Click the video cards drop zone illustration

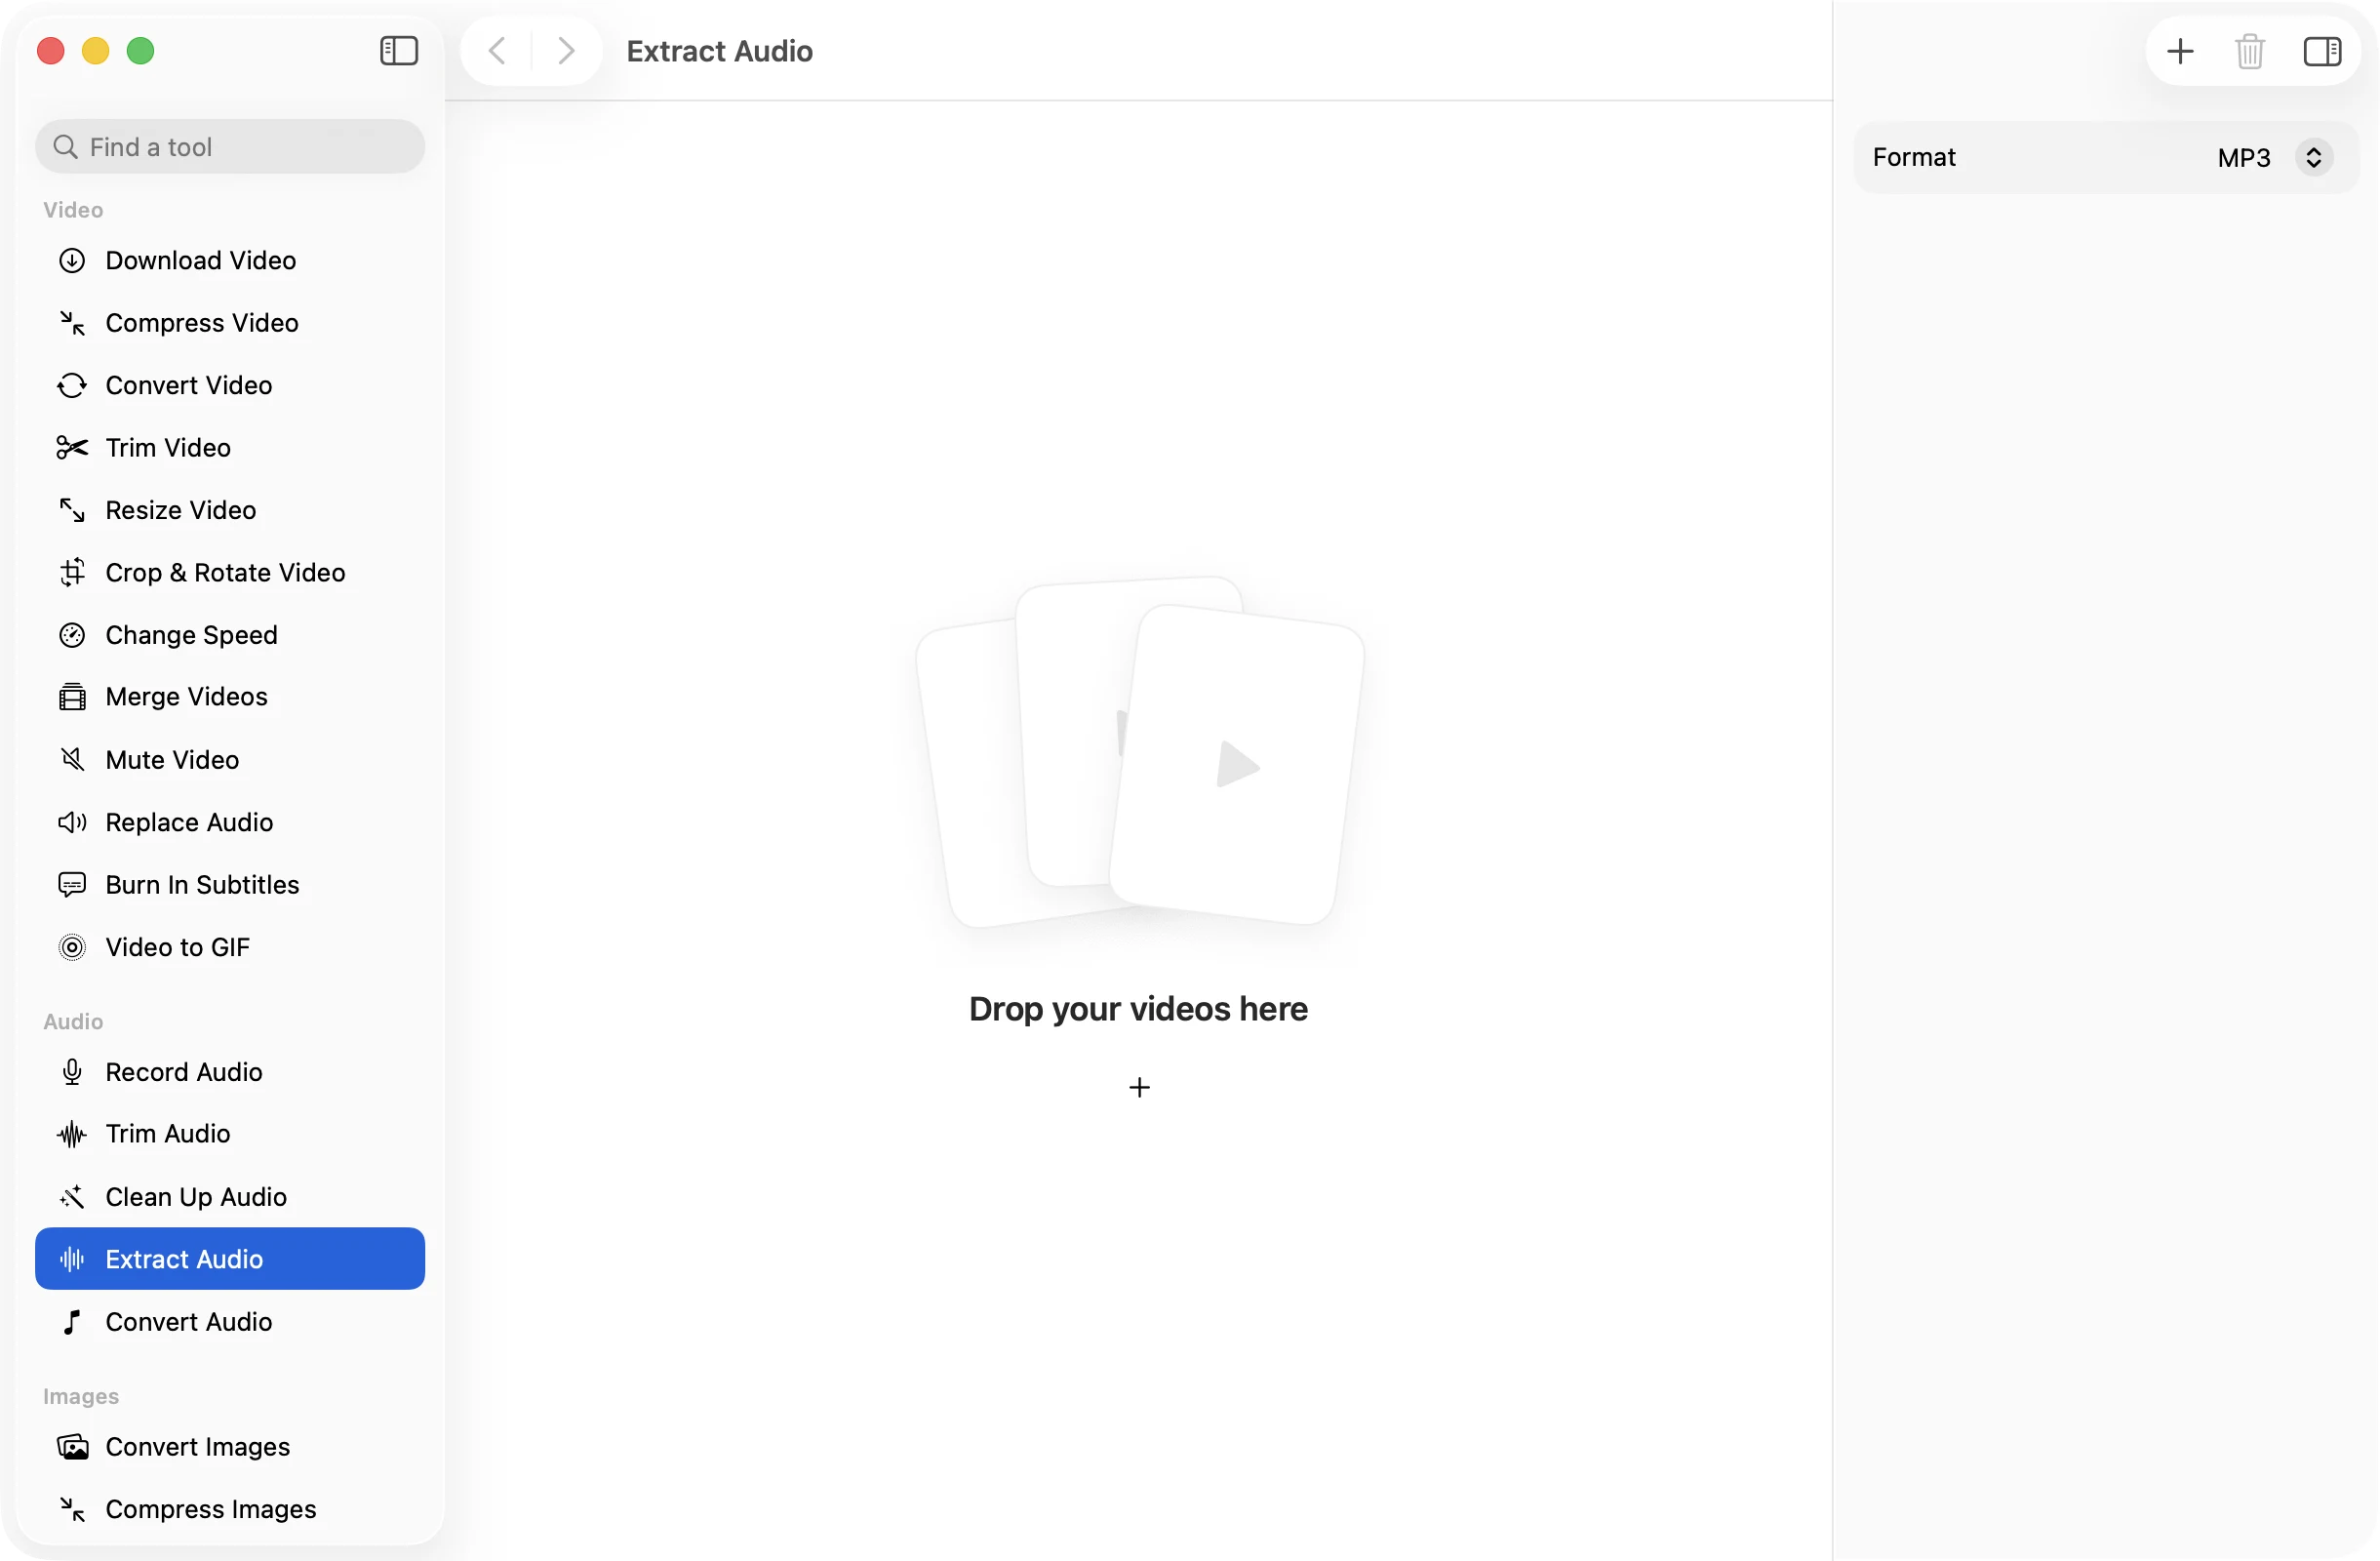[1140, 752]
